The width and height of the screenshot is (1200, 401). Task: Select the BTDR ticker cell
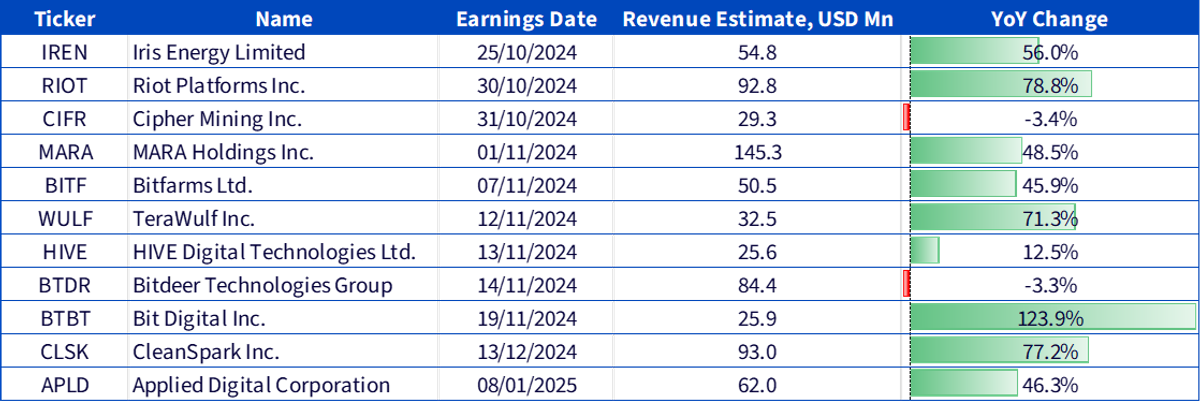63,285
